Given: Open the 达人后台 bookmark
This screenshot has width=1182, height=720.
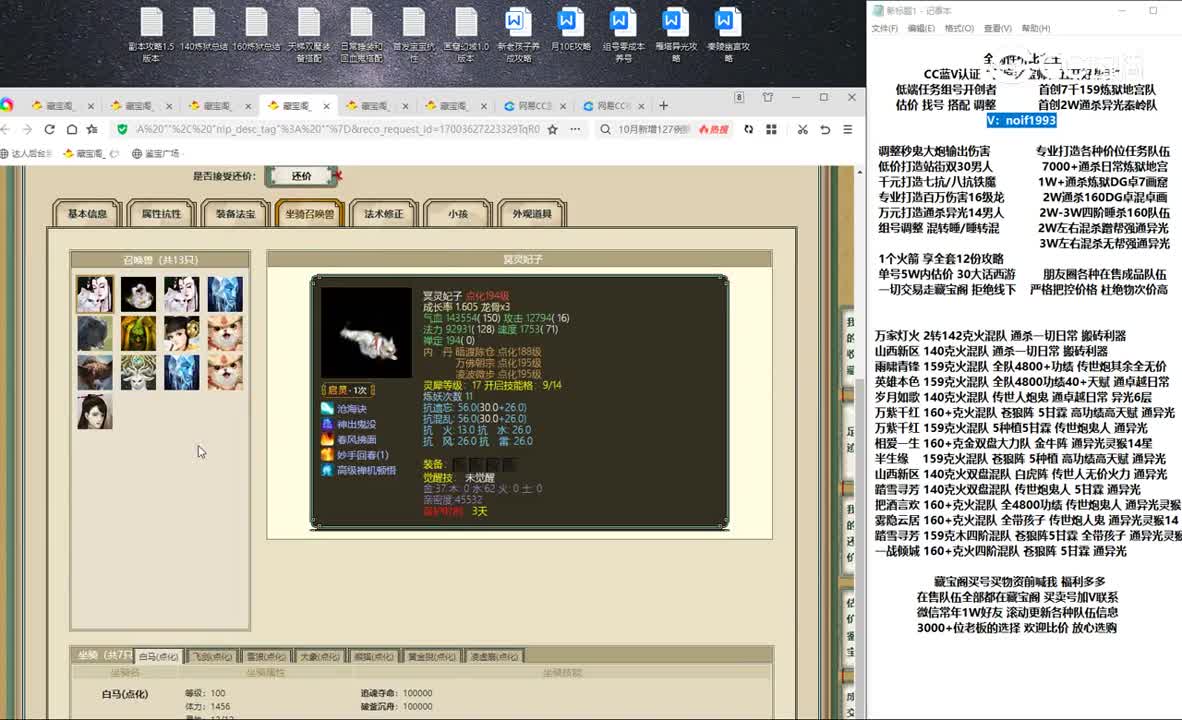Looking at the screenshot, I should click(x=27, y=153).
